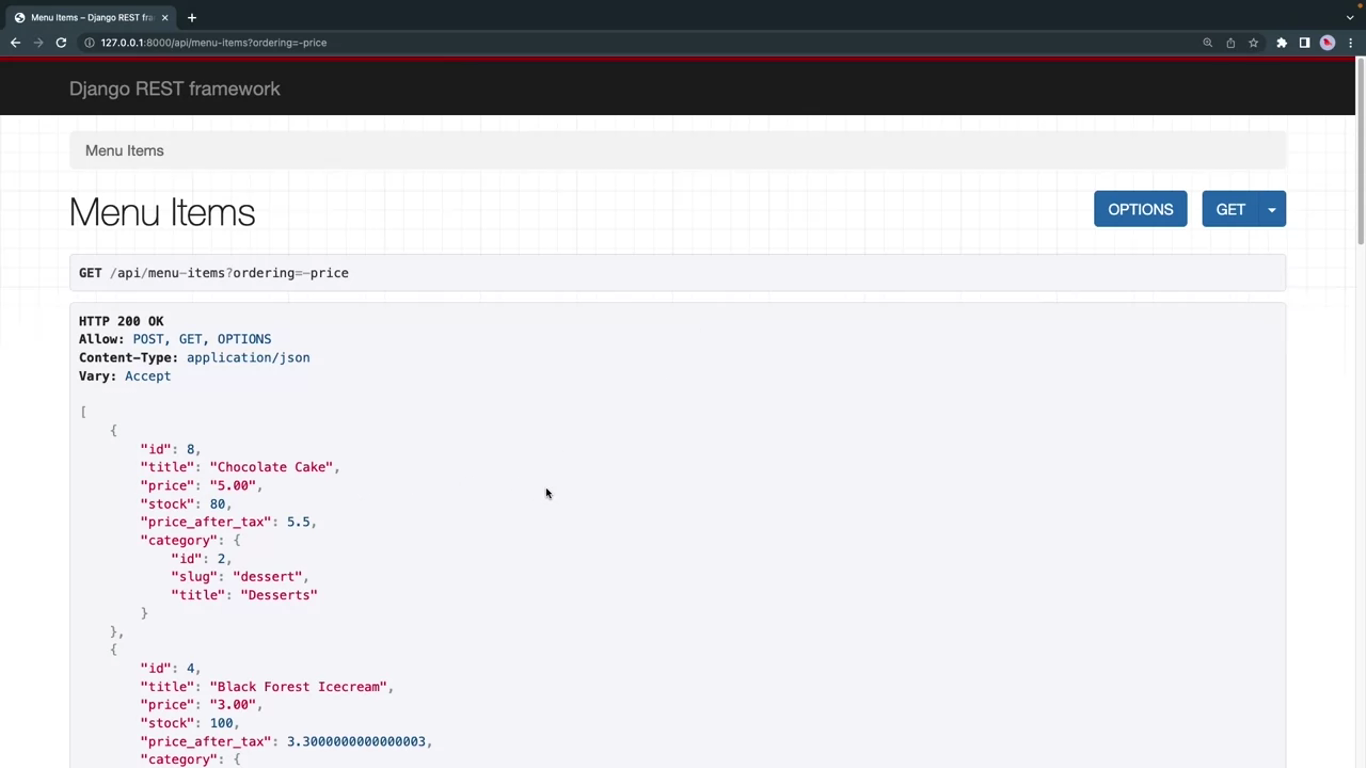Click the URL address bar field
Screen dimensions: 1366x768
(600, 43)
